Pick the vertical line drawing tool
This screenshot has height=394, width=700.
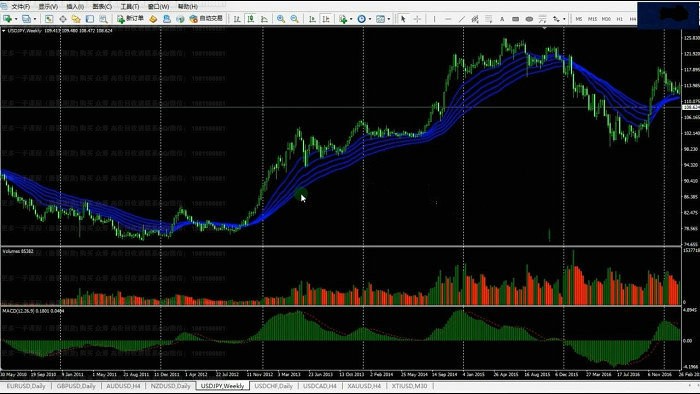click(x=434, y=19)
